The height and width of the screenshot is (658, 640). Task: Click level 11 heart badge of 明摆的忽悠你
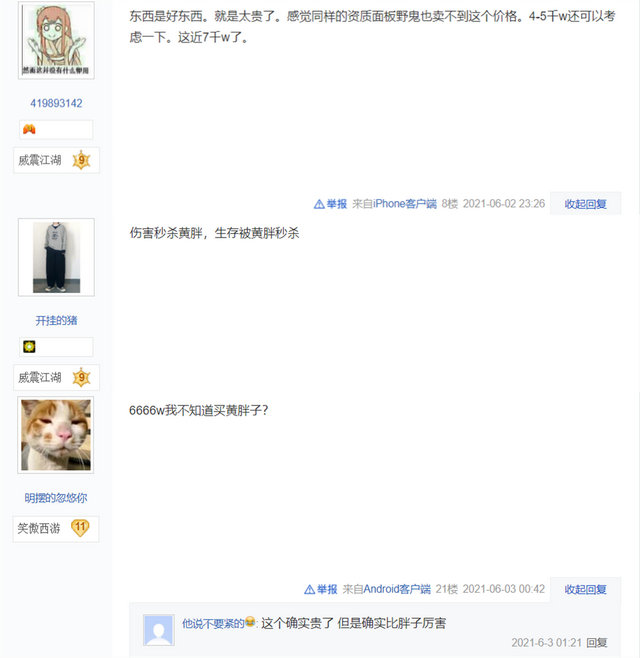(80, 528)
